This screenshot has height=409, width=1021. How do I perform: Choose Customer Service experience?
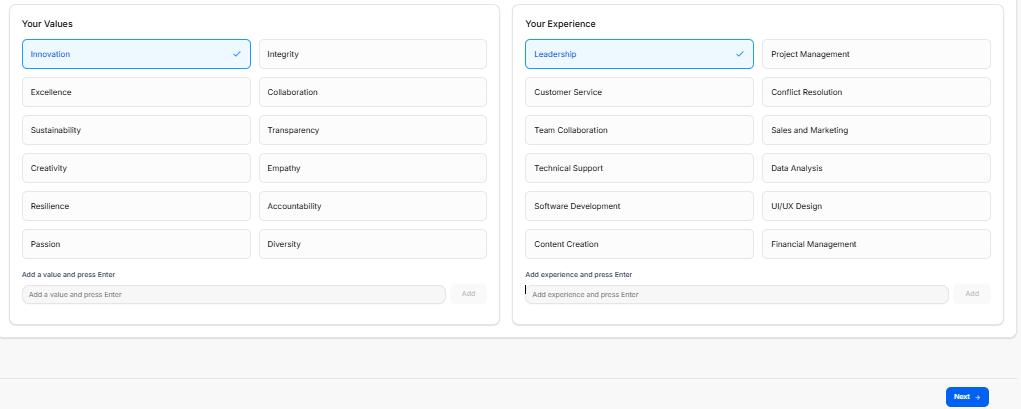[x=639, y=92]
